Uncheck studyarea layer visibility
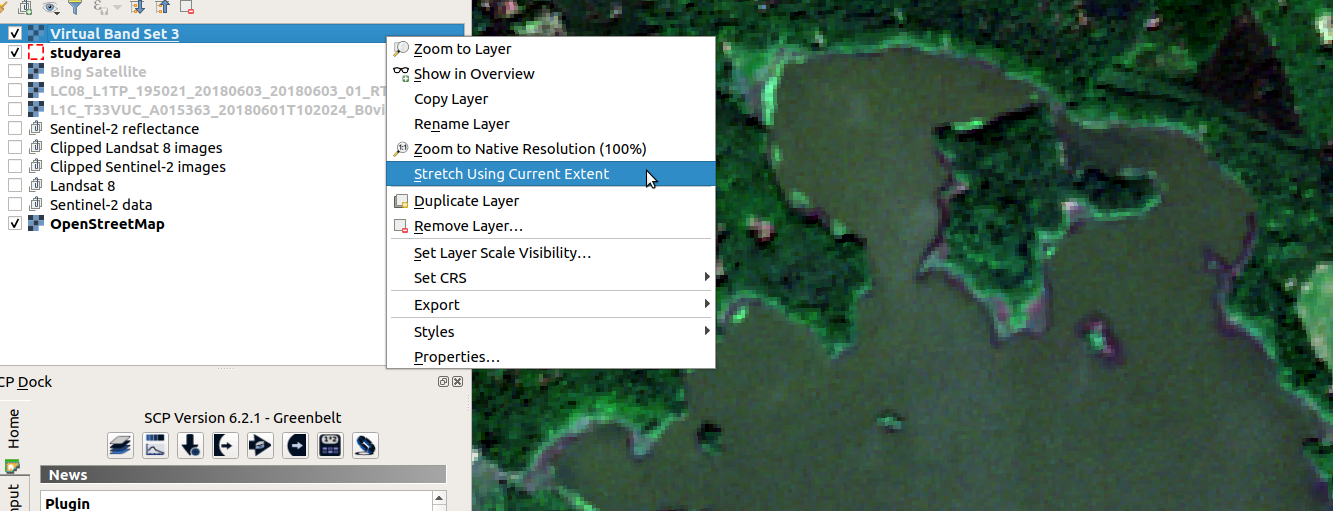The height and width of the screenshot is (511, 1333). click(15, 53)
